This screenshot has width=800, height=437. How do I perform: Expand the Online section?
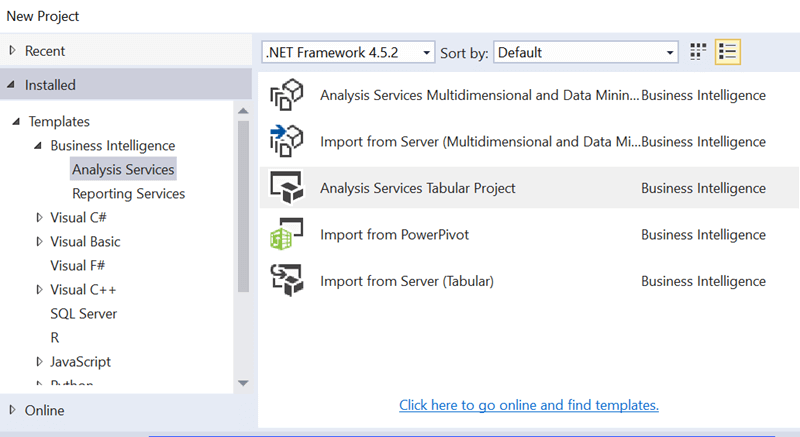13,410
